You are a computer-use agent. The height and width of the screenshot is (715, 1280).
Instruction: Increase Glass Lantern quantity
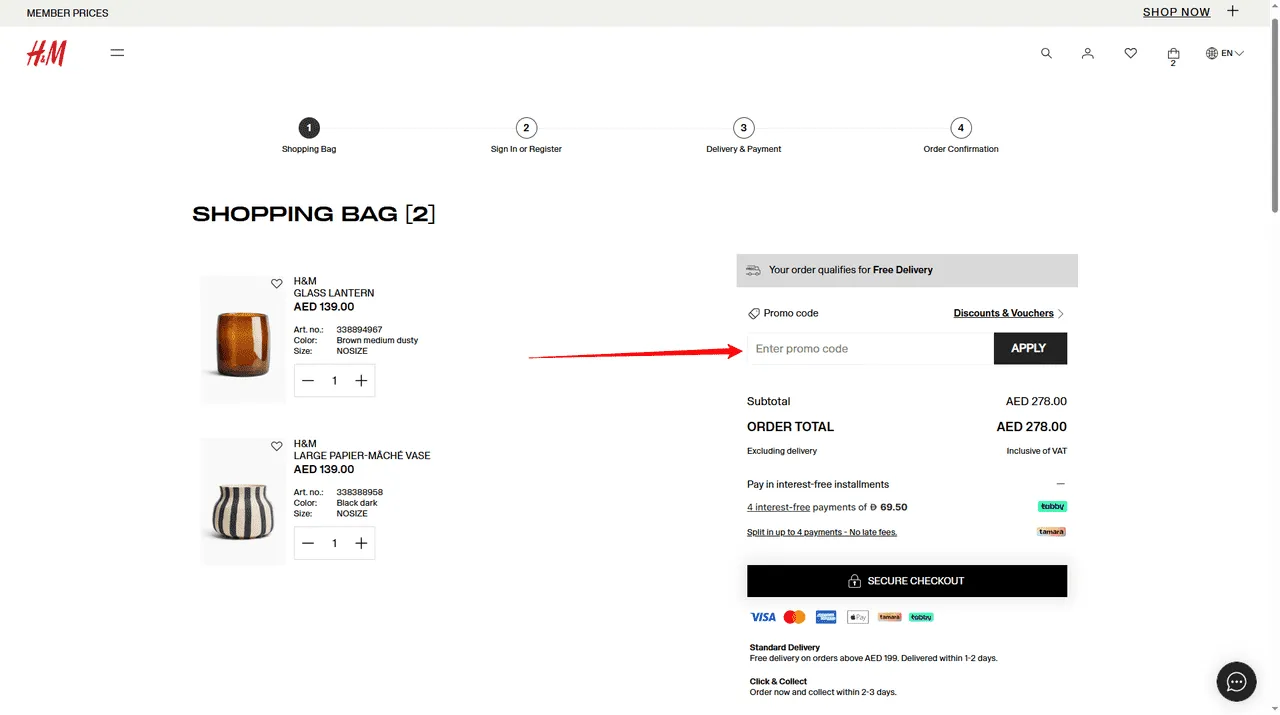[x=361, y=381]
